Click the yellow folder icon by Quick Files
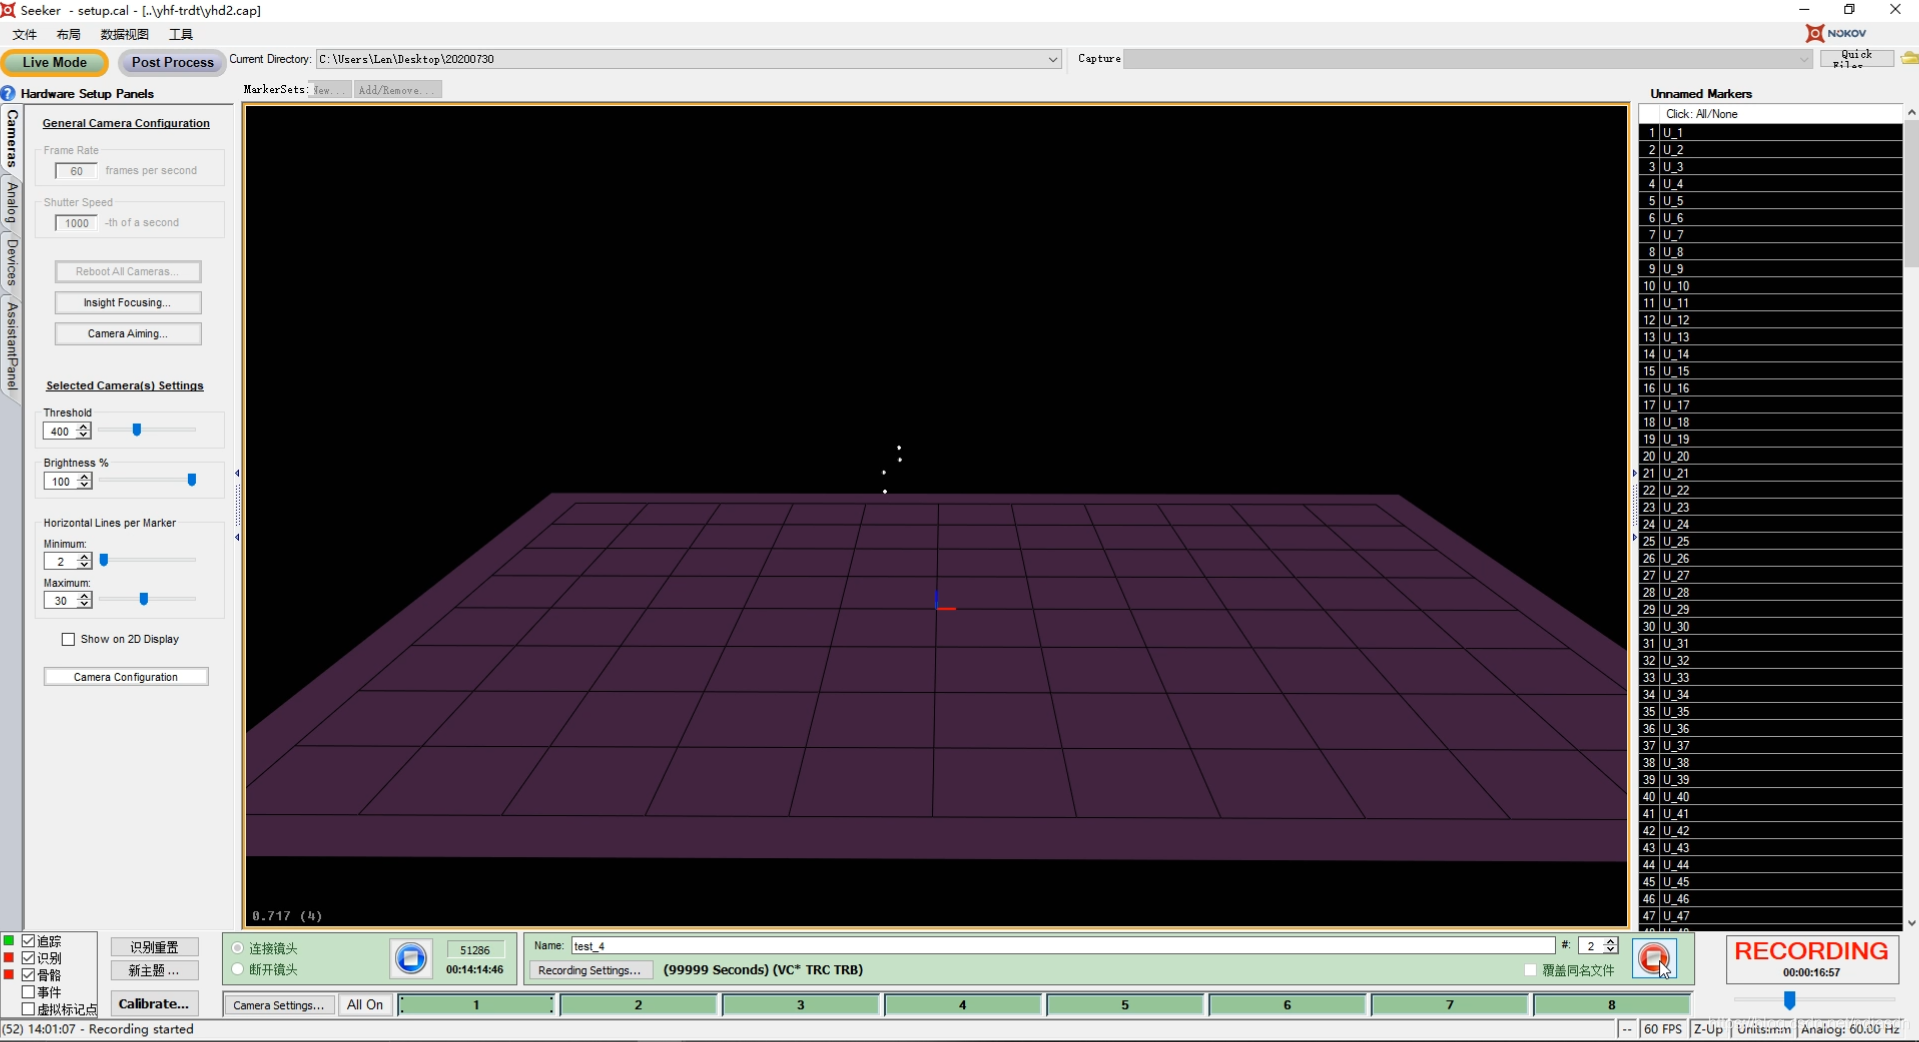Image resolution: width=1919 pixels, height=1042 pixels. pos(1909,58)
